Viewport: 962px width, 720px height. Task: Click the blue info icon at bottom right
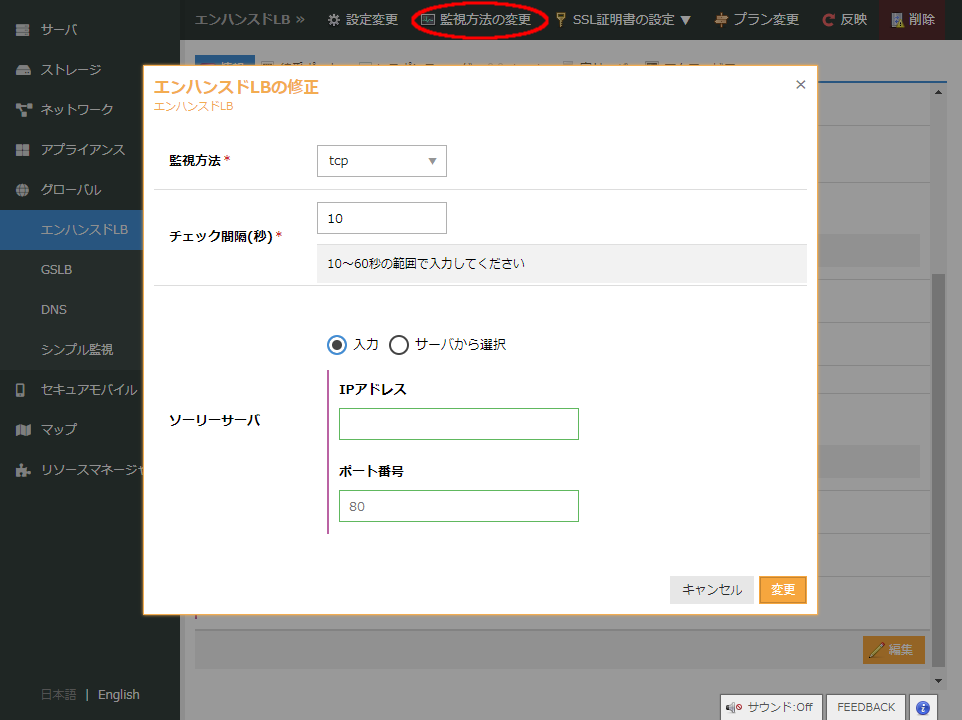pyautogui.click(x=923, y=708)
